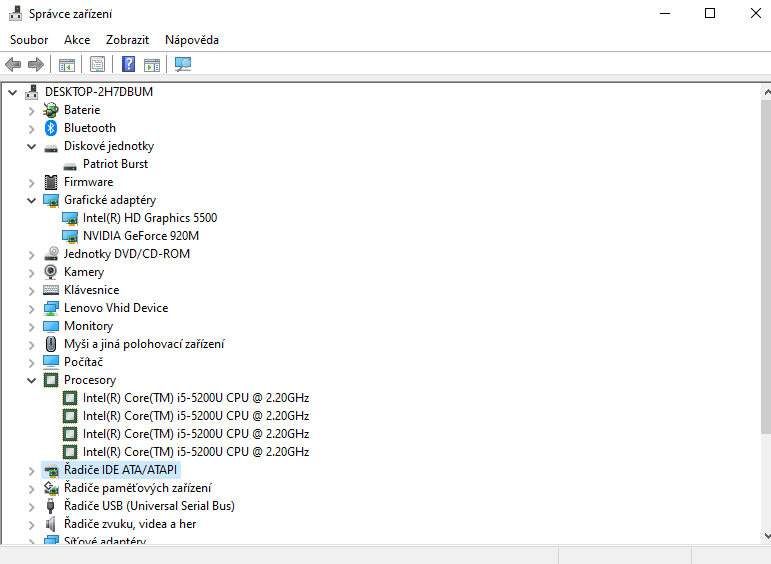
Task: Open the Akce menu
Action: click(x=77, y=40)
